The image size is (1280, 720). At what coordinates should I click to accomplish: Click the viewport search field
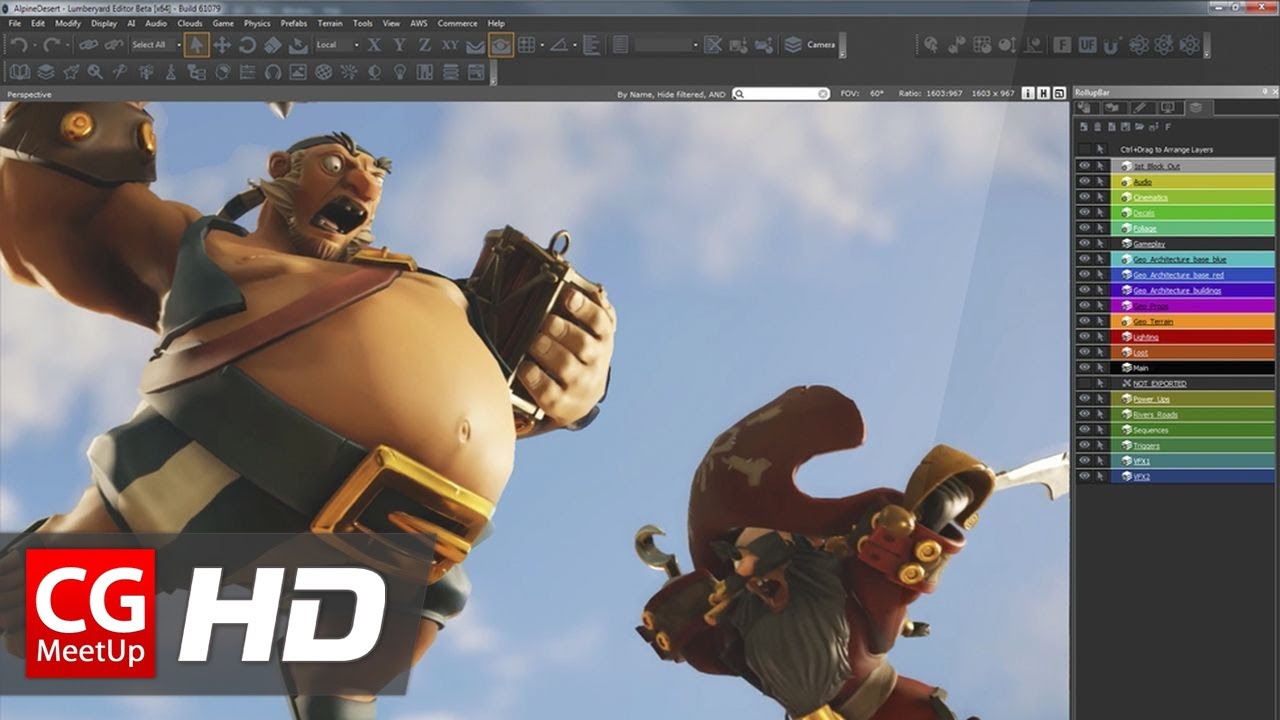click(x=780, y=93)
